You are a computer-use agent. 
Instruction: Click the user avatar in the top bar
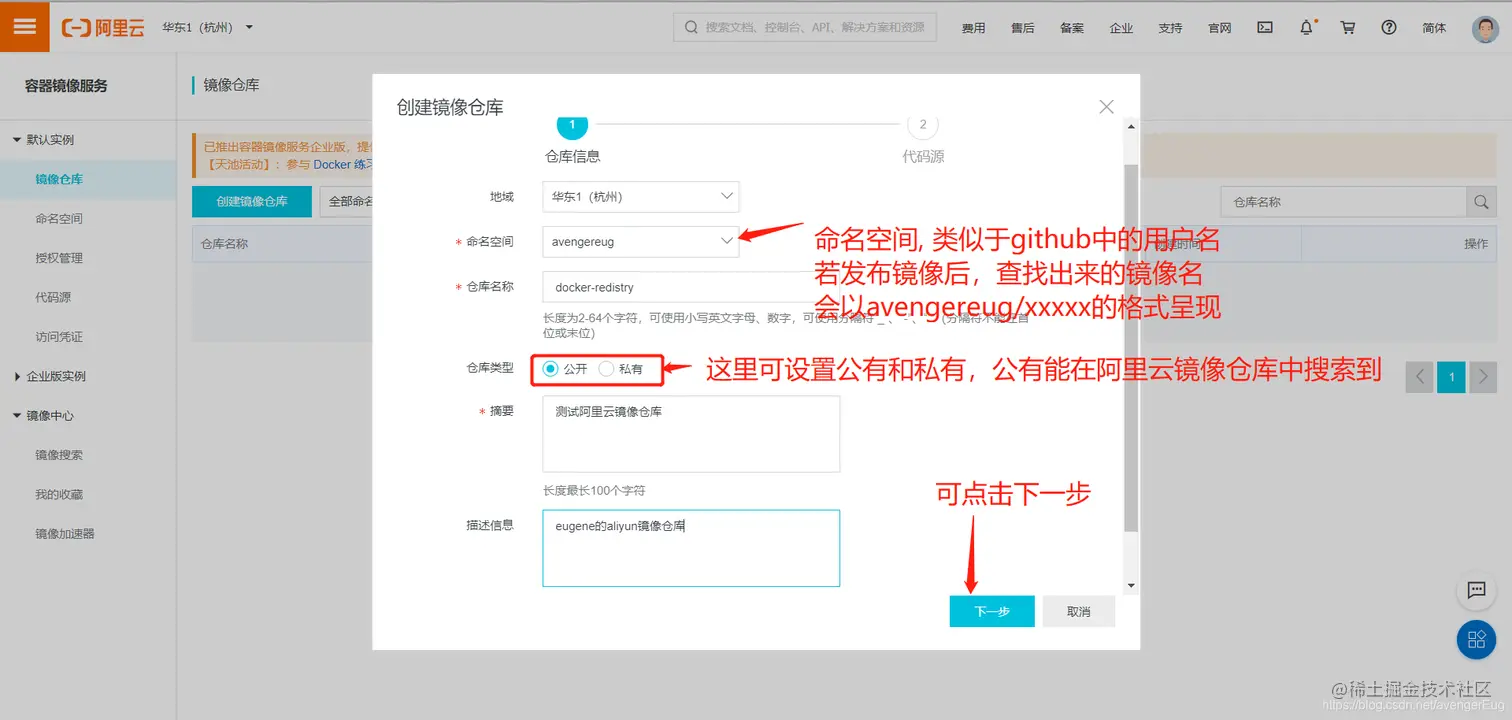1484,27
